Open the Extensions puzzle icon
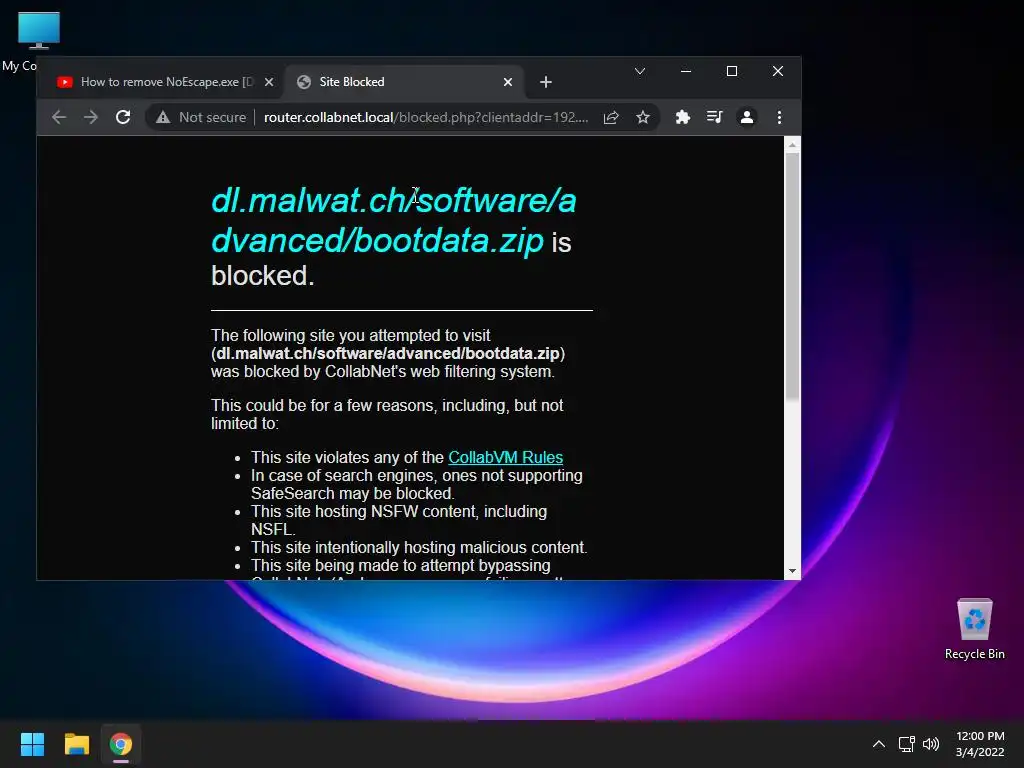 pos(682,118)
